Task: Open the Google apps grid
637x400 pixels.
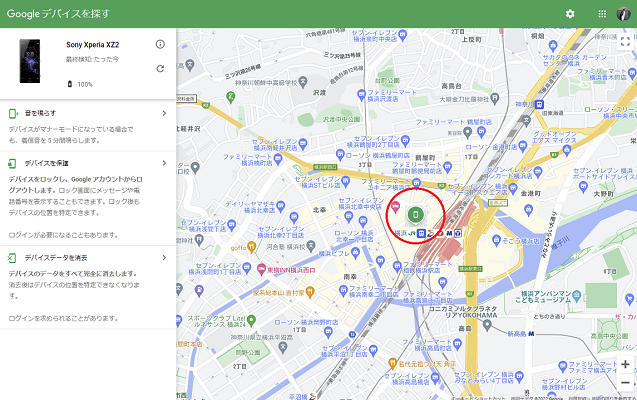Action: 602,14
